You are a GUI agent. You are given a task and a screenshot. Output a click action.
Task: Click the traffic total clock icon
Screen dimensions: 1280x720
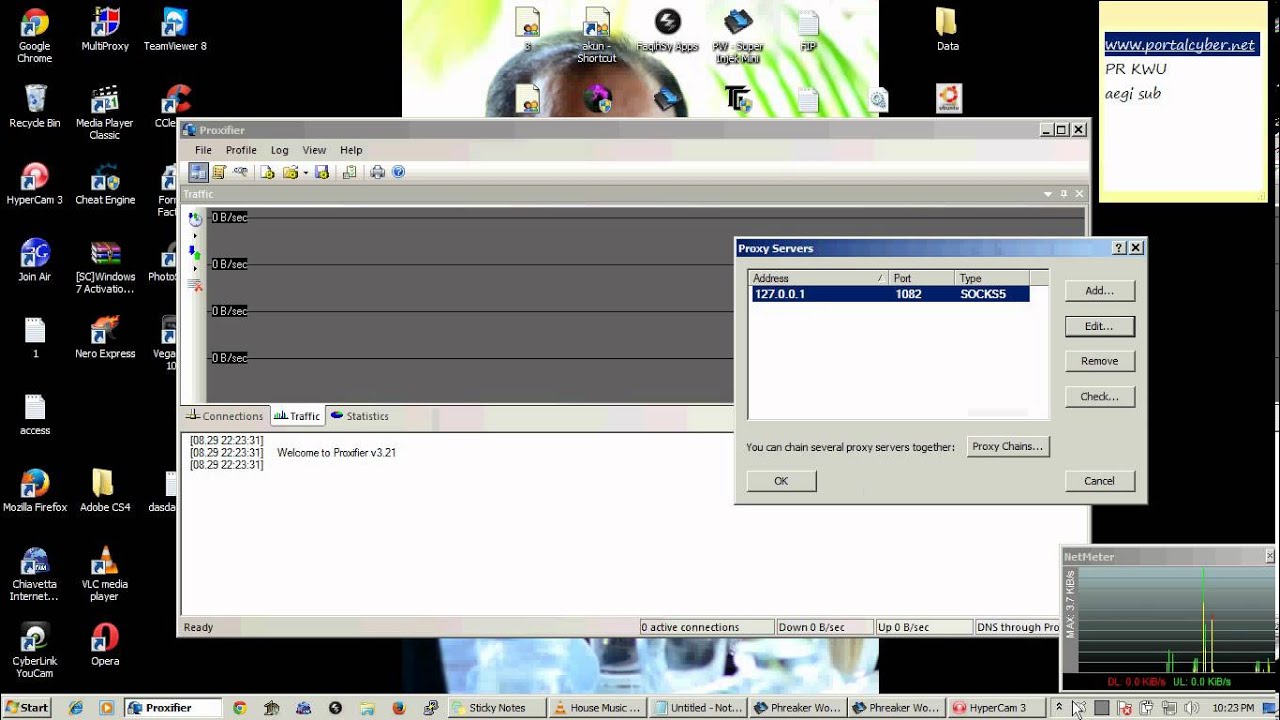pos(195,219)
